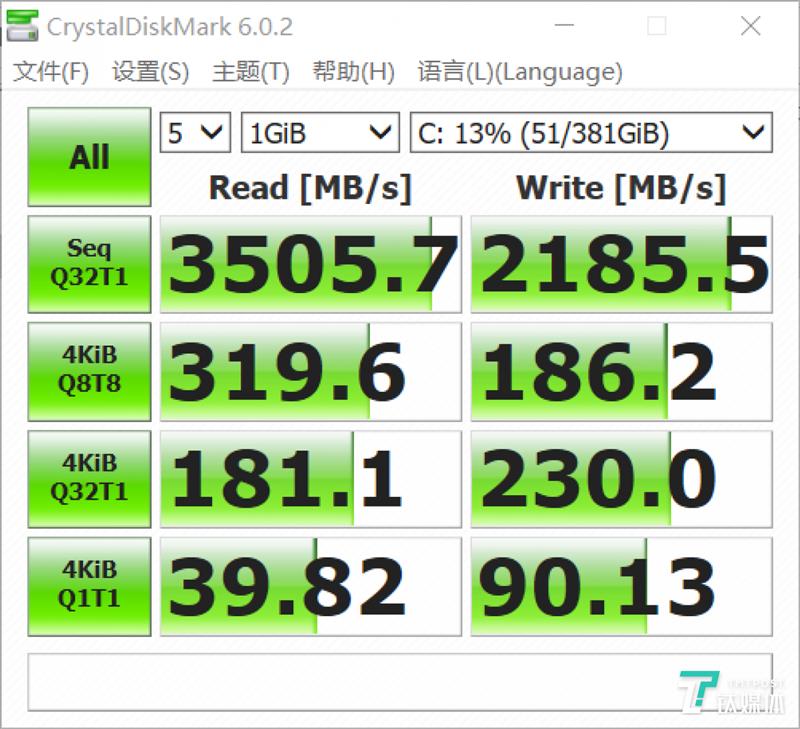Launch the 4KiB Q32T1 benchmark
This screenshot has height=729, width=800.
click(x=88, y=479)
